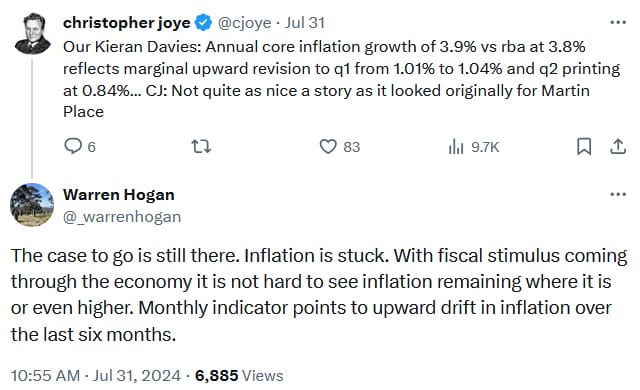Open Warren Hogan's profile picture

[x=32, y=205]
